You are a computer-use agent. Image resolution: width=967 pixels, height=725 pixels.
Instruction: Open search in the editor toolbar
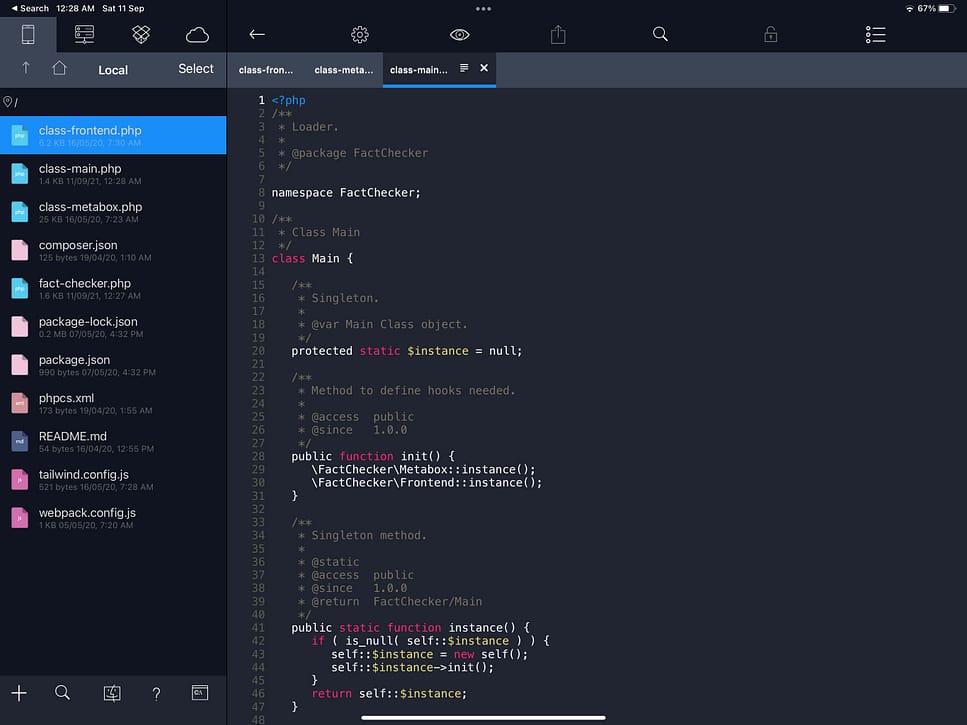pos(660,34)
